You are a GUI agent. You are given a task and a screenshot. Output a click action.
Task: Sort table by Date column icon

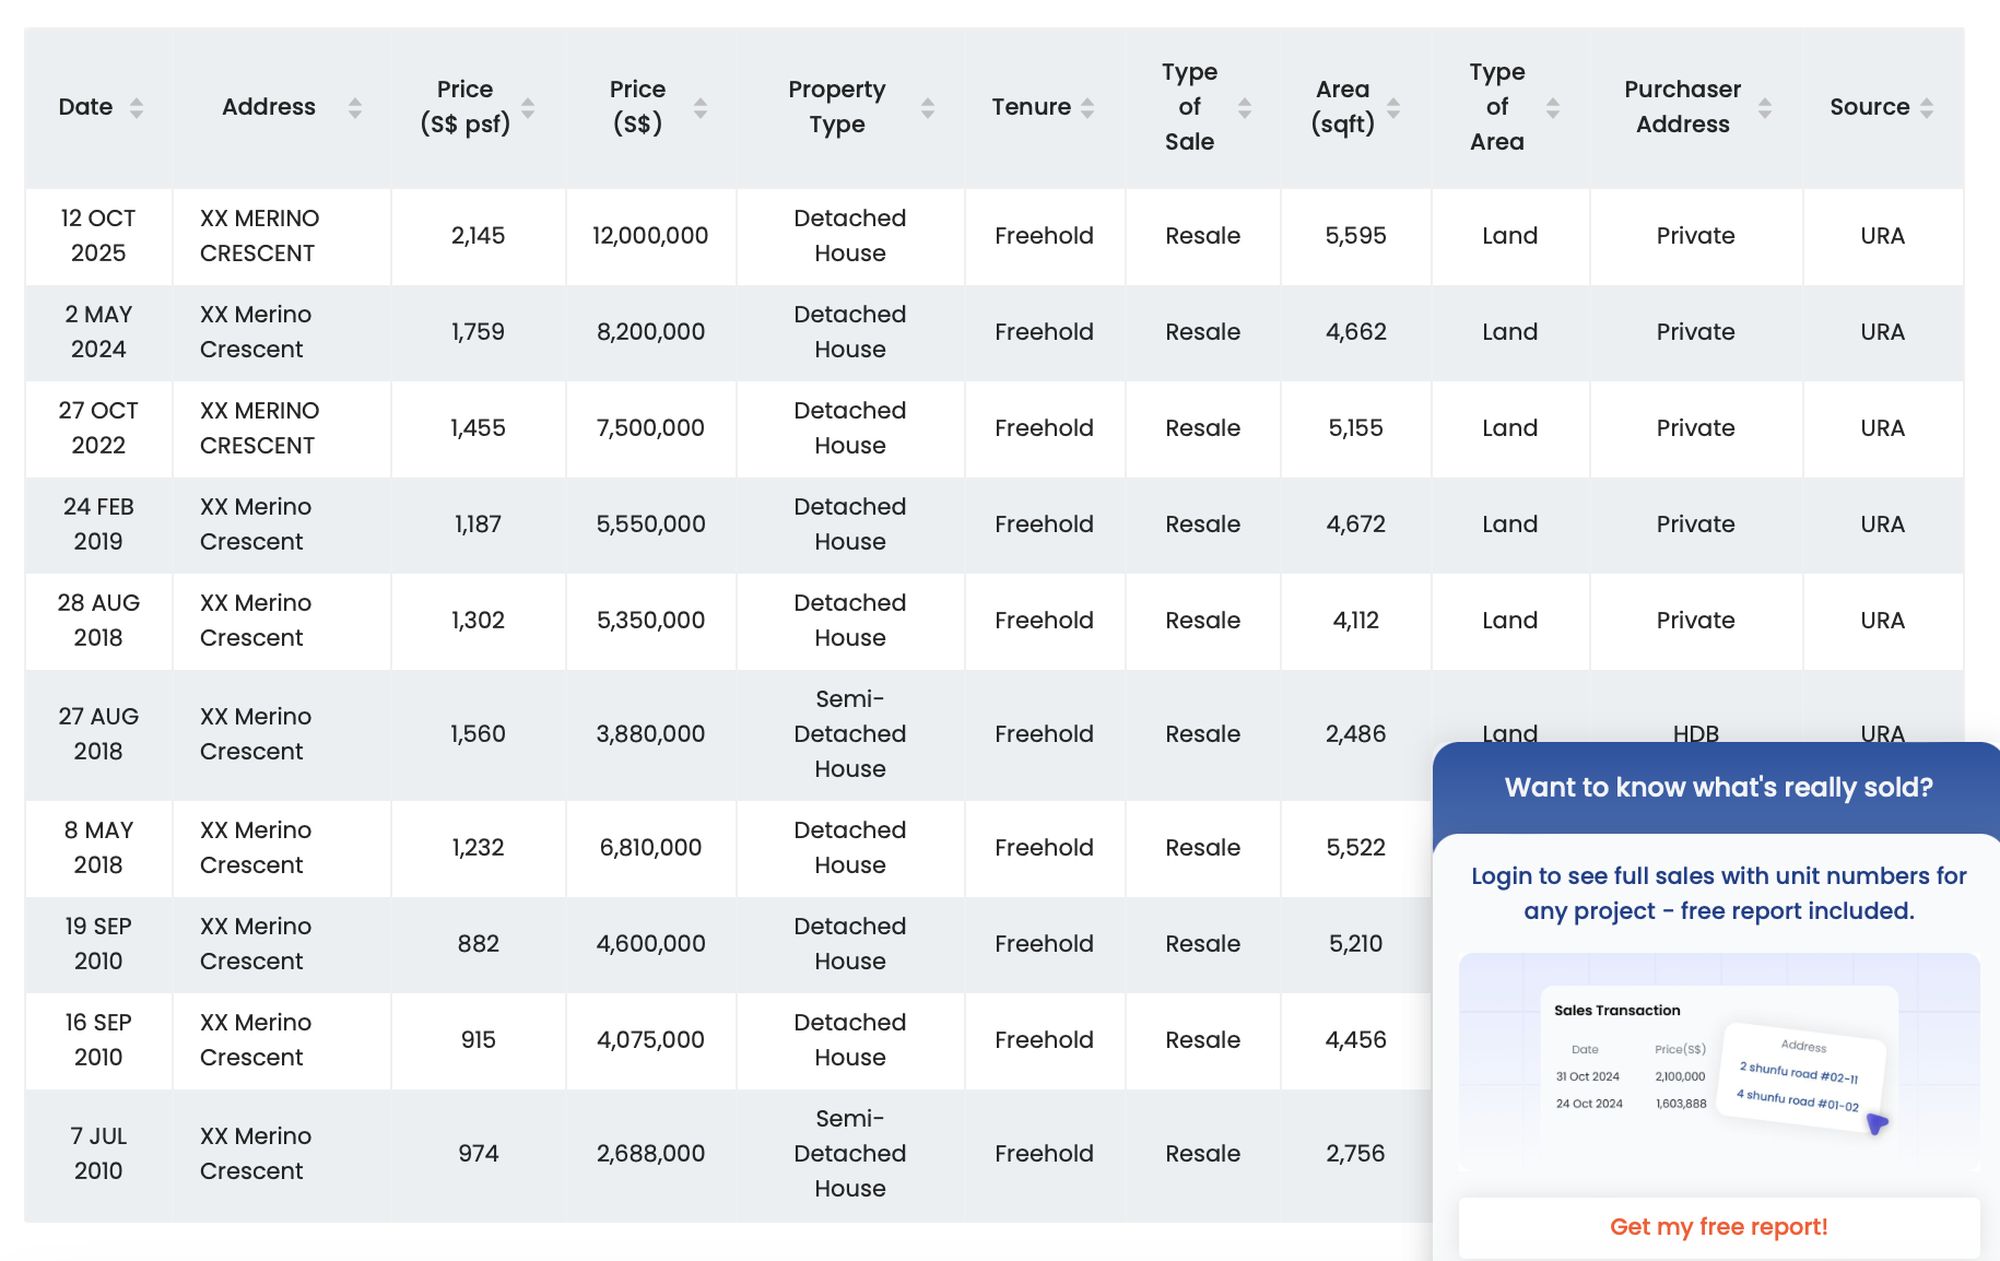tap(136, 108)
